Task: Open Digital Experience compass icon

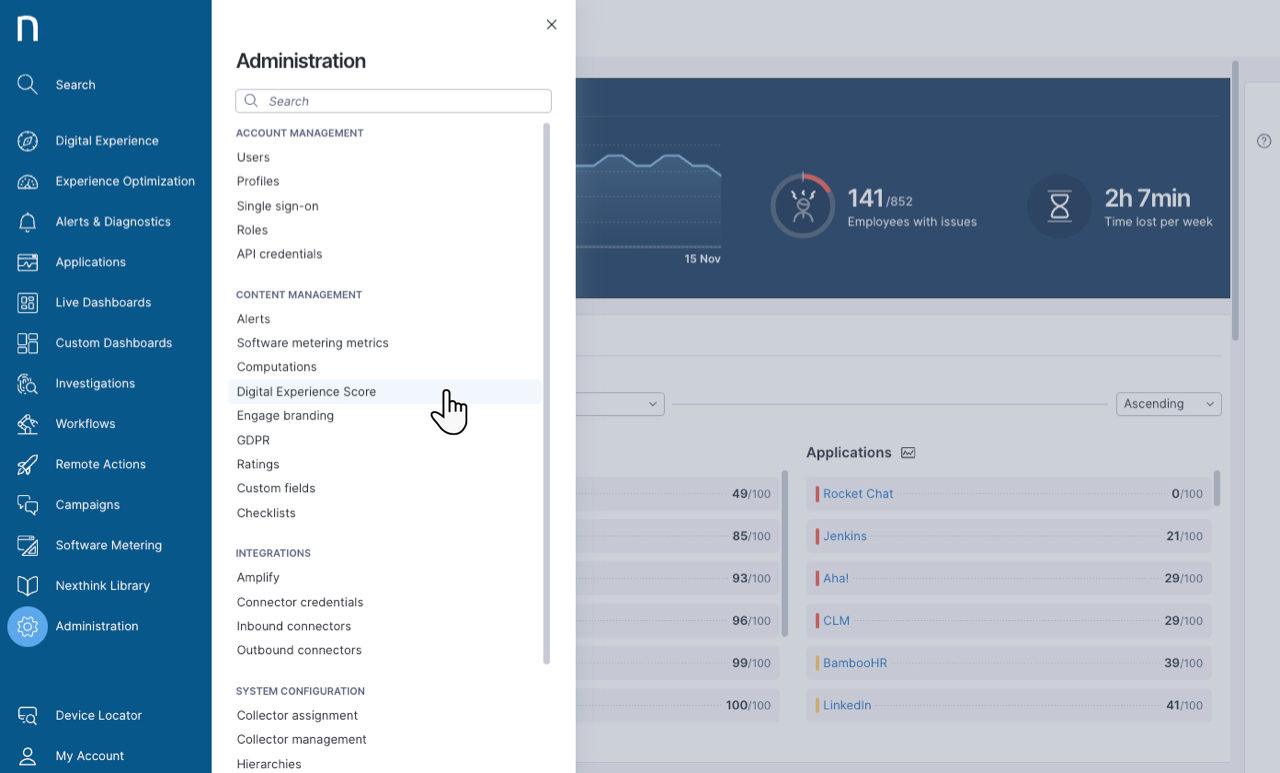Action: coord(28,141)
